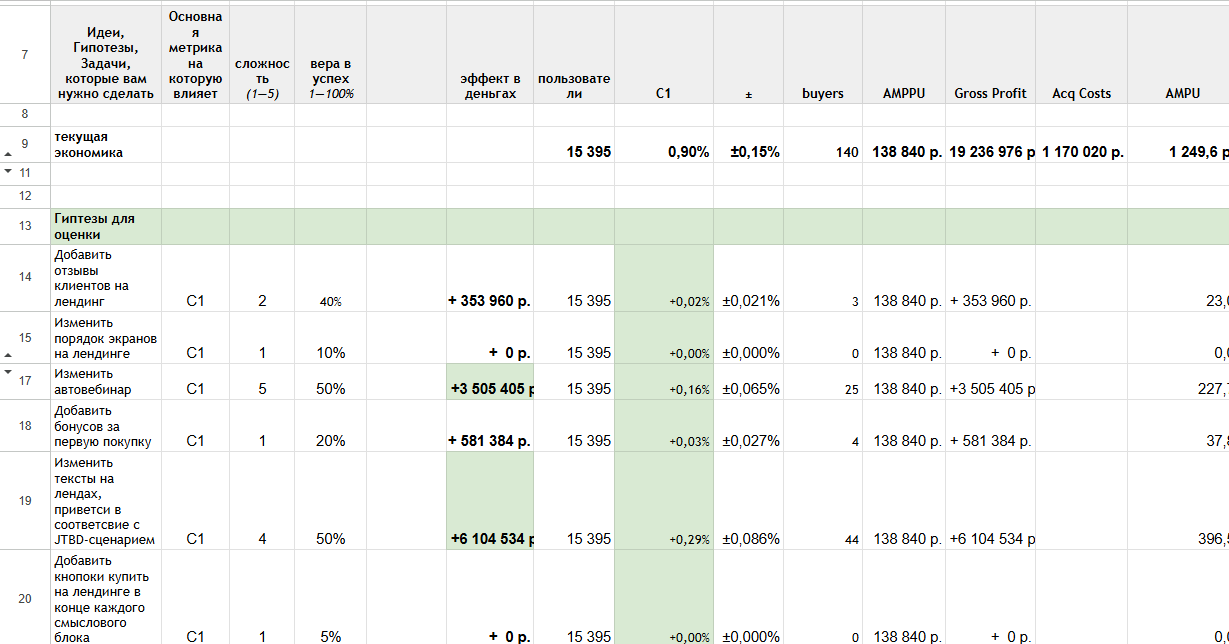This screenshot has width=1229, height=644.
Task: Select the '140' buyers cell
Action: pyautogui.click(x=823, y=145)
